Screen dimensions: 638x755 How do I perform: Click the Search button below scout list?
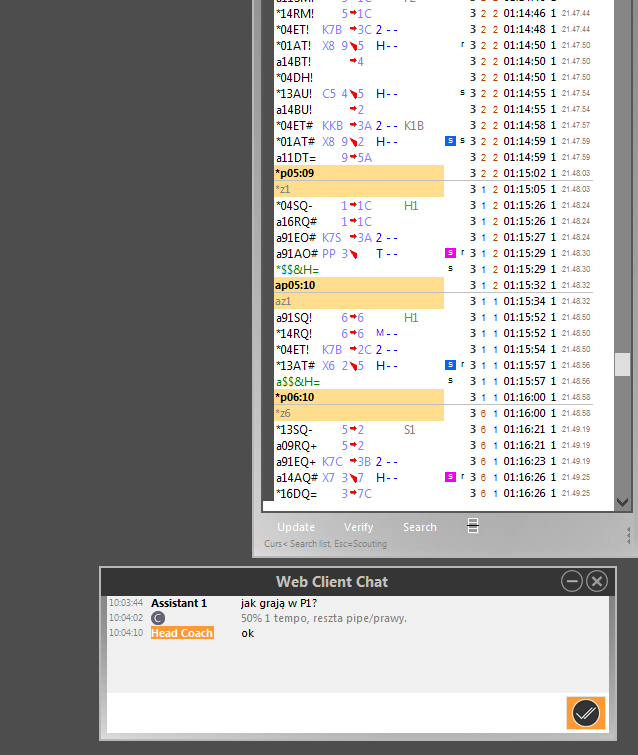[420, 527]
